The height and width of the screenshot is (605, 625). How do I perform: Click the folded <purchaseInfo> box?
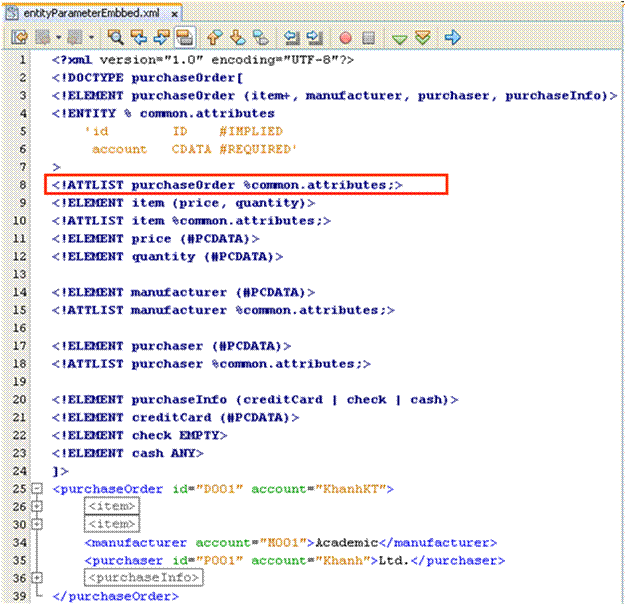click(x=143, y=578)
